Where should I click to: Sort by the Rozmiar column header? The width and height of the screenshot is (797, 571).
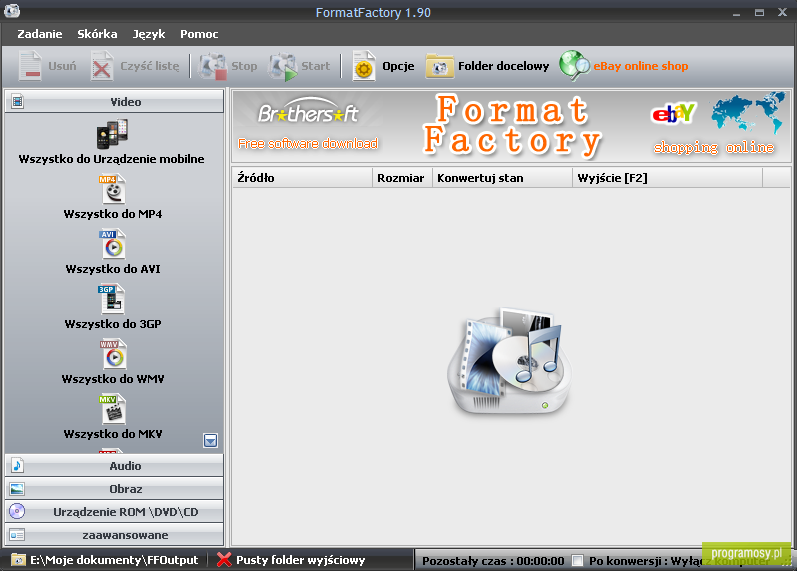click(x=402, y=178)
